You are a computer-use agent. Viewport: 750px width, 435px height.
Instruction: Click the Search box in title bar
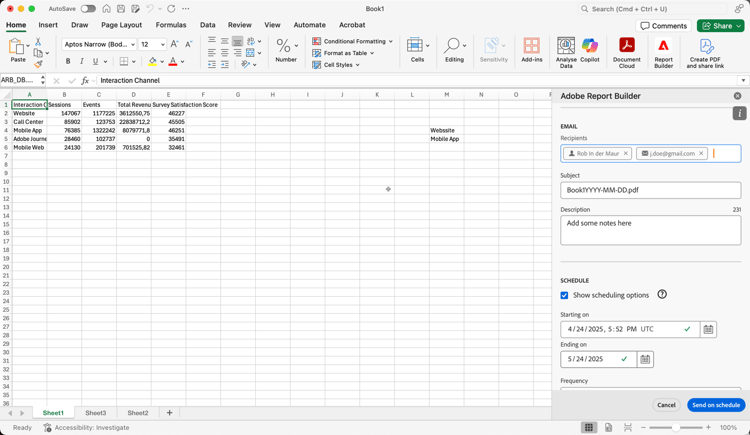(652, 9)
